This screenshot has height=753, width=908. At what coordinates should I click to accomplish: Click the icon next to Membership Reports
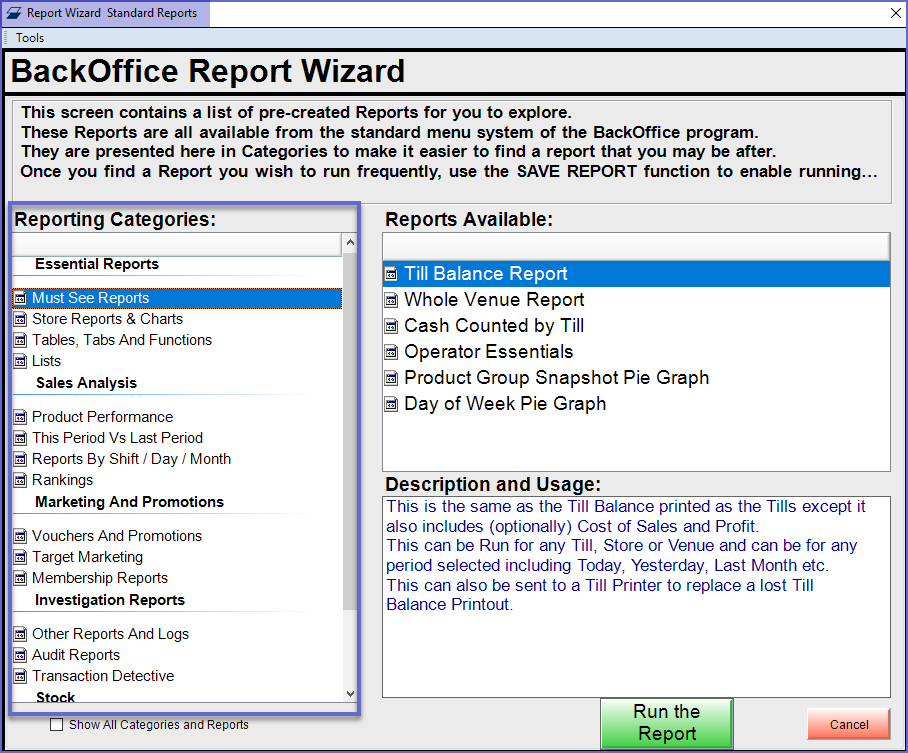coord(20,578)
